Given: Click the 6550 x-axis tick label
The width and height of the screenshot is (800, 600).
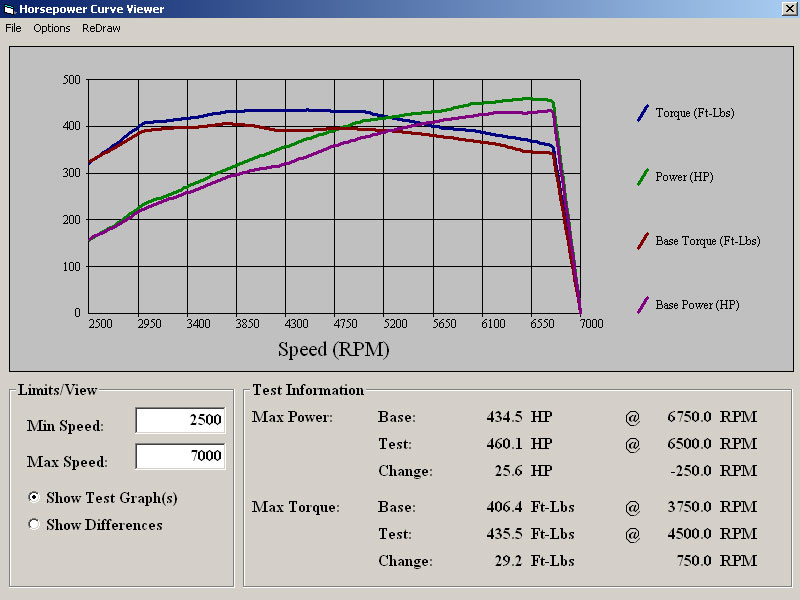Looking at the screenshot, I should click(x=542, y=323).
